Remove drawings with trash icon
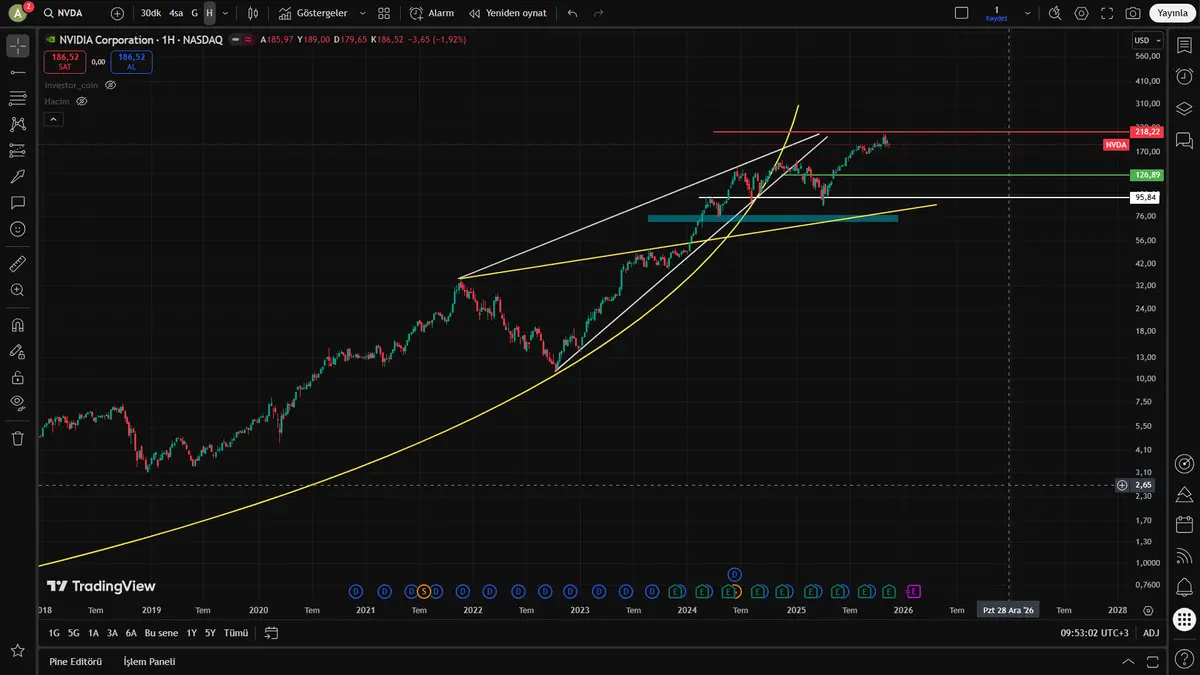This screenshot has height=675, width=1200. point(17,438)
